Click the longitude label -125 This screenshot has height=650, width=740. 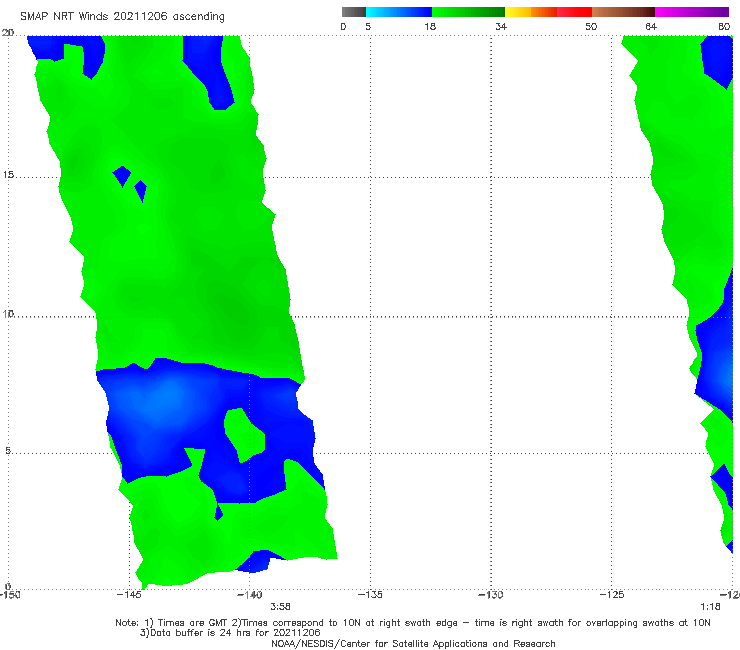[612, 595]
